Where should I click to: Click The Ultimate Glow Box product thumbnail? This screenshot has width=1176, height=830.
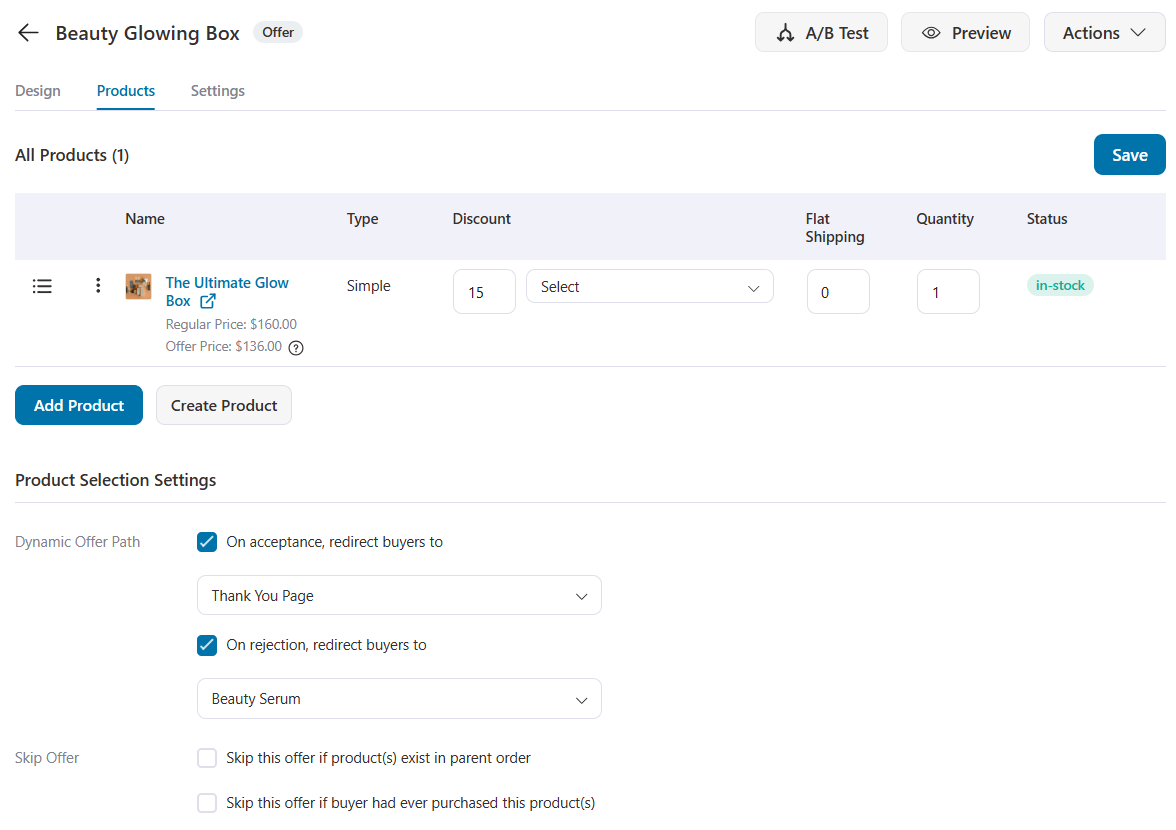point(138,286)
